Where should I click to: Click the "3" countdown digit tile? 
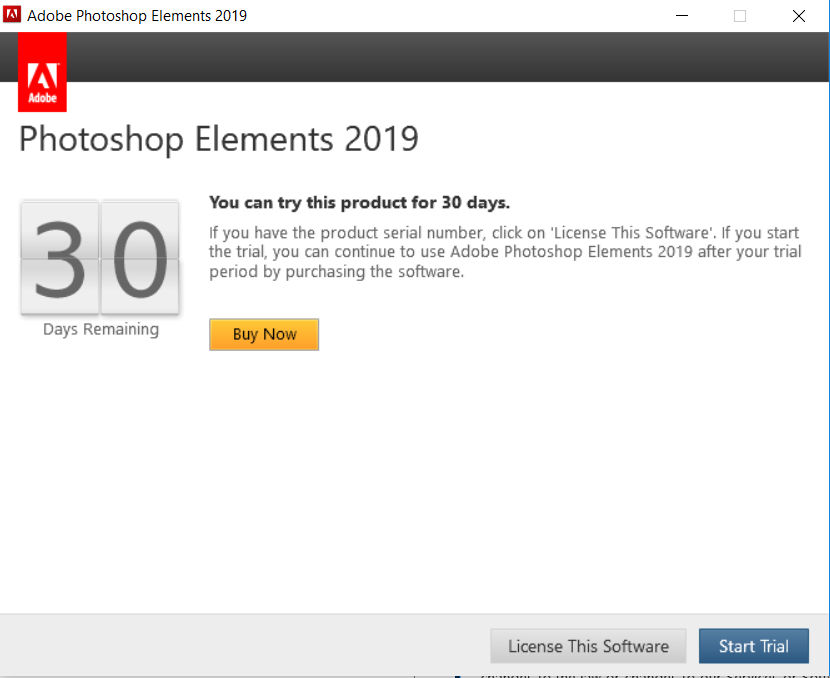pyautogui.click(x=60, y=259)
